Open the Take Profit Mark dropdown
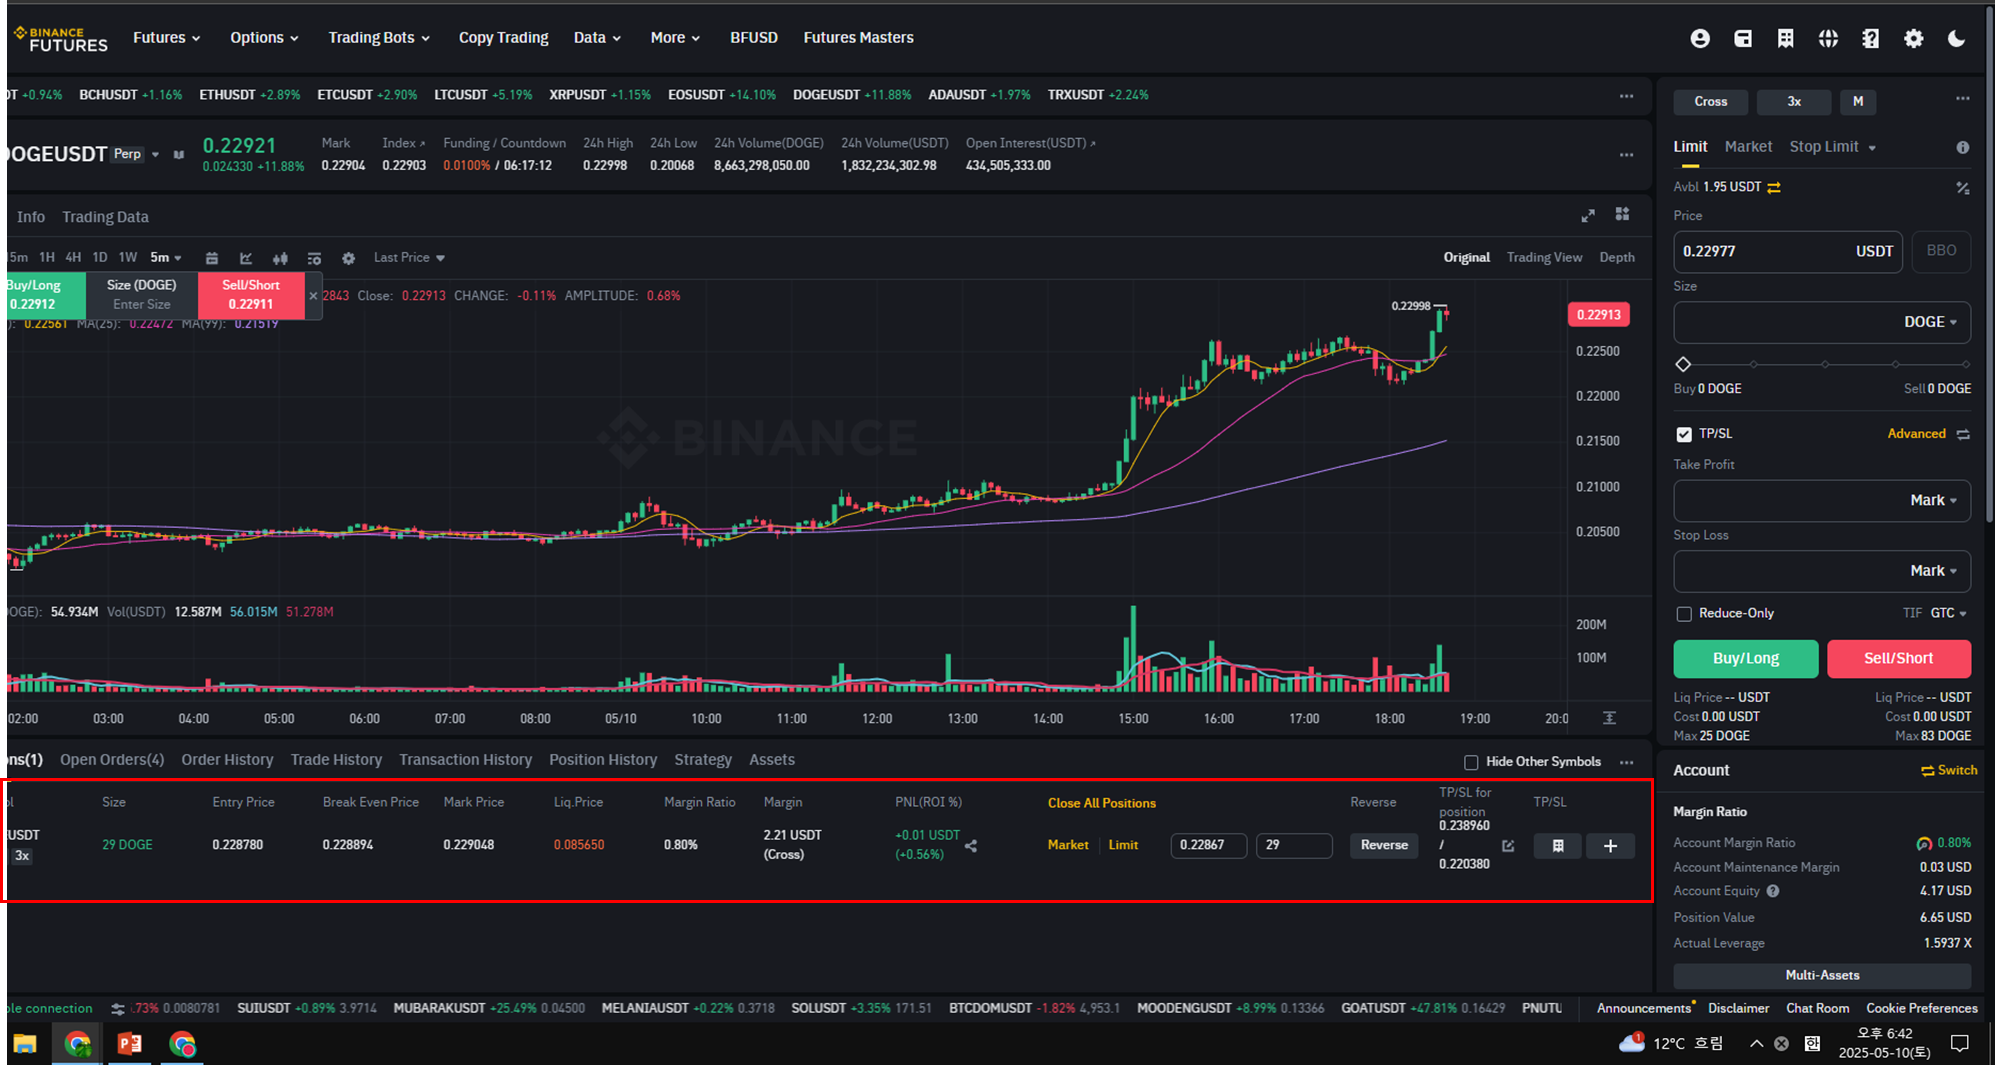Viewport: 1995px width, 1065px height. tap(1933, 501)
